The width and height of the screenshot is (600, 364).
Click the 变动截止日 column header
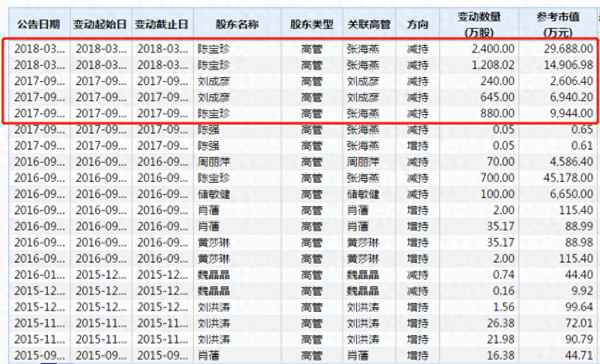(x=162, y=24)
